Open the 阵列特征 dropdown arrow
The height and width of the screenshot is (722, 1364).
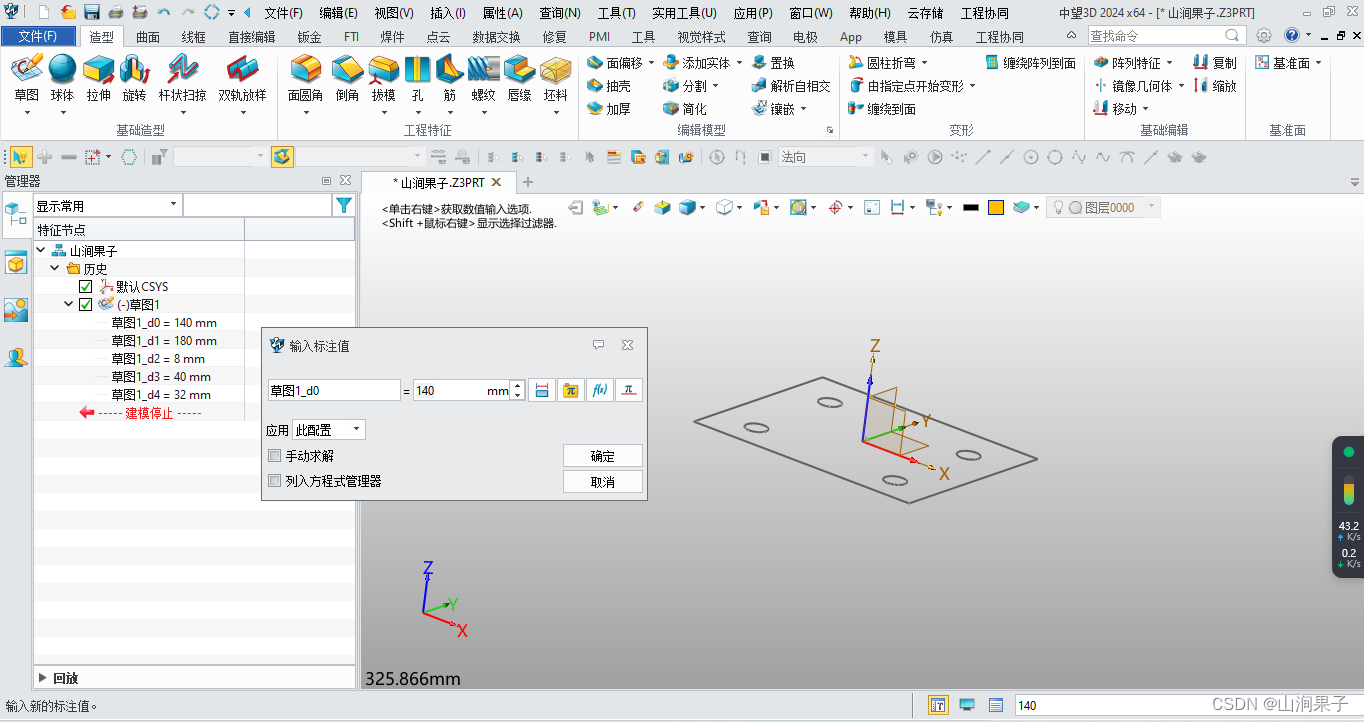1170,63
